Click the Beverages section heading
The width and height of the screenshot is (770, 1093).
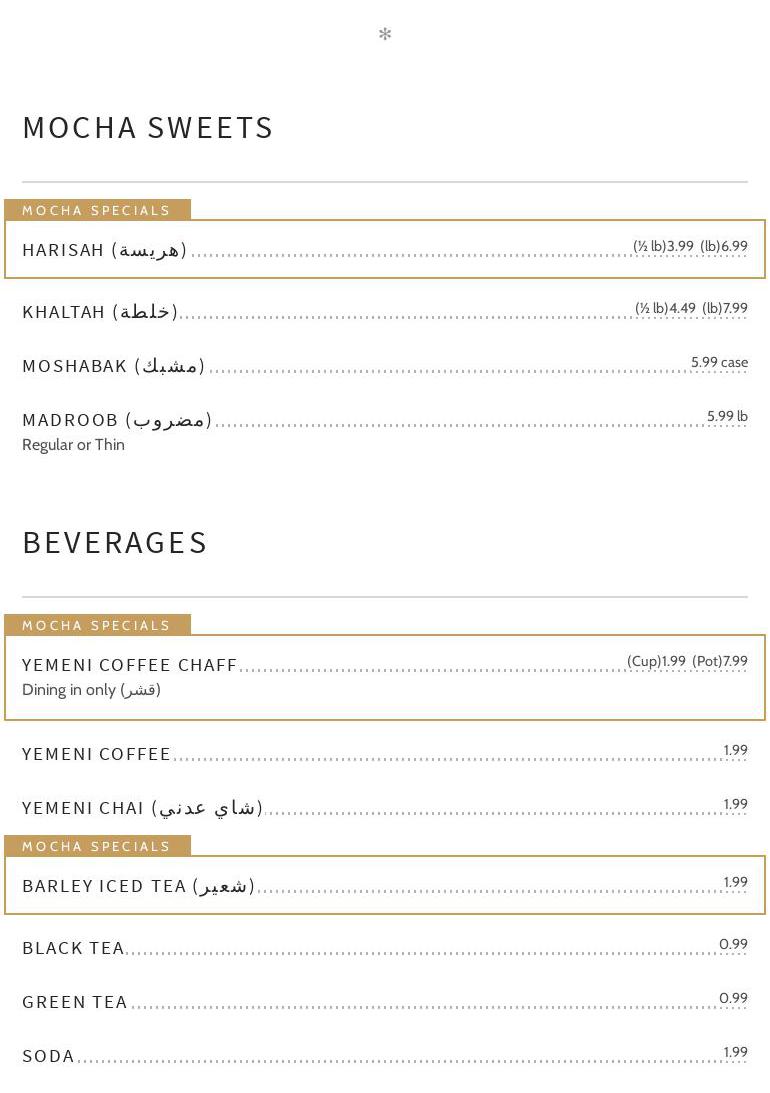point(115,543)
